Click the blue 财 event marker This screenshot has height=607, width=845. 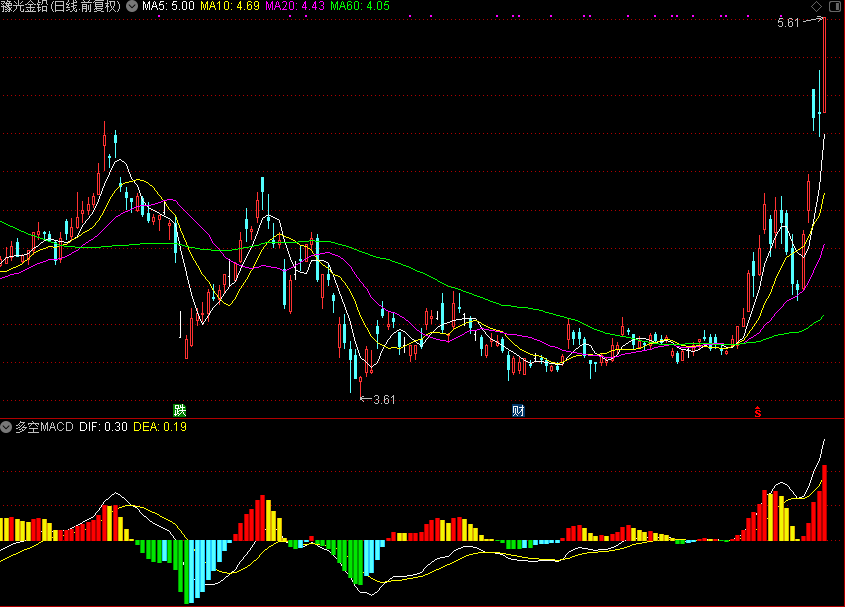pos(518,410)
